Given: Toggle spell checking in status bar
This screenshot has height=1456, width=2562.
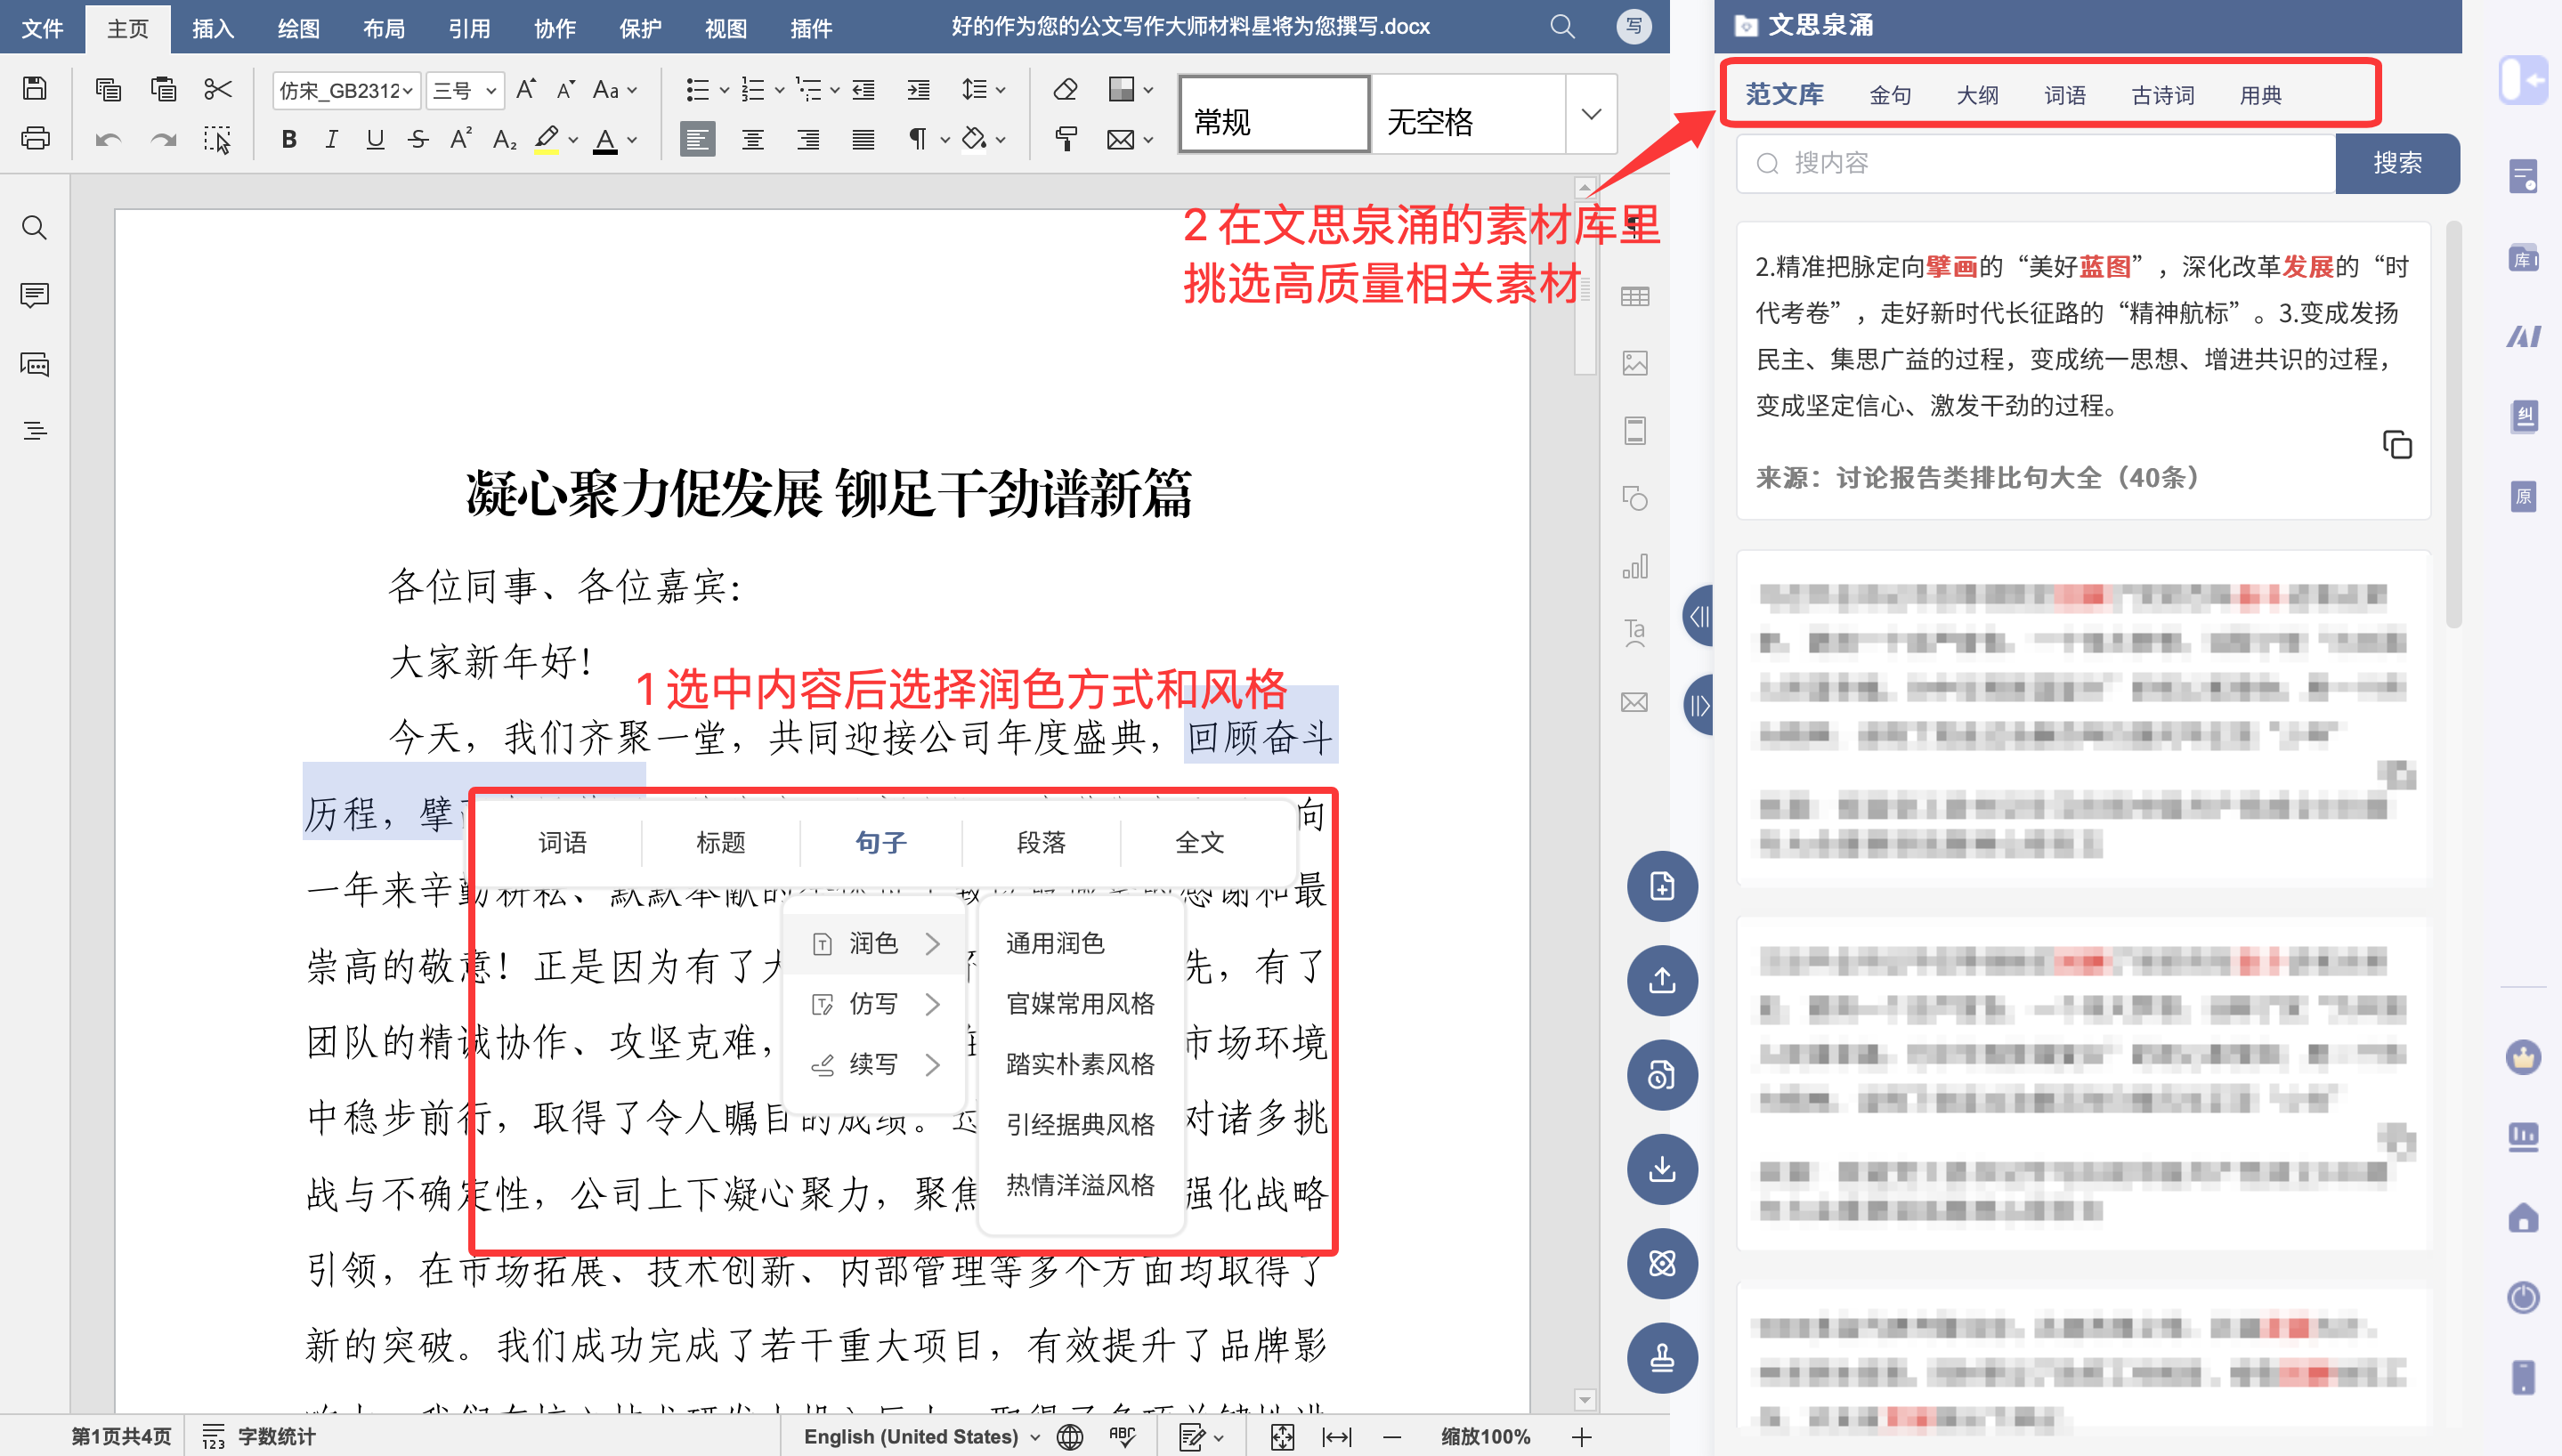Looking at the screenshot, I should [x=1123, y=1437].
